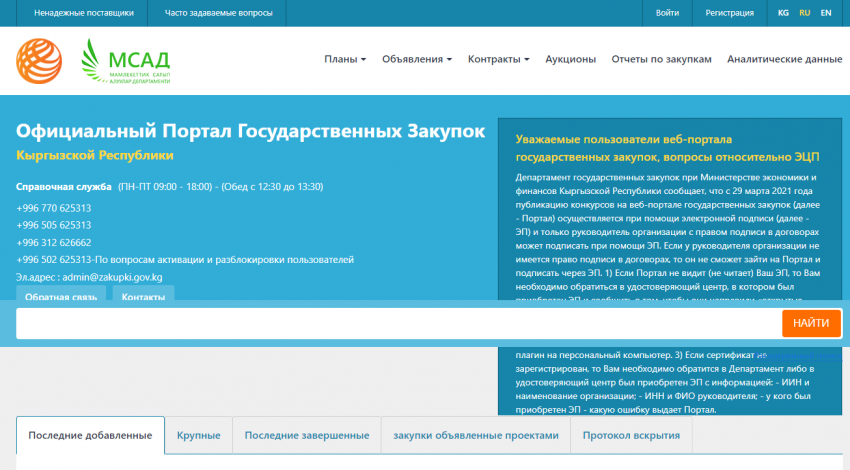Switch language to KG
850x470 pixels.
[x=783, y=13]
